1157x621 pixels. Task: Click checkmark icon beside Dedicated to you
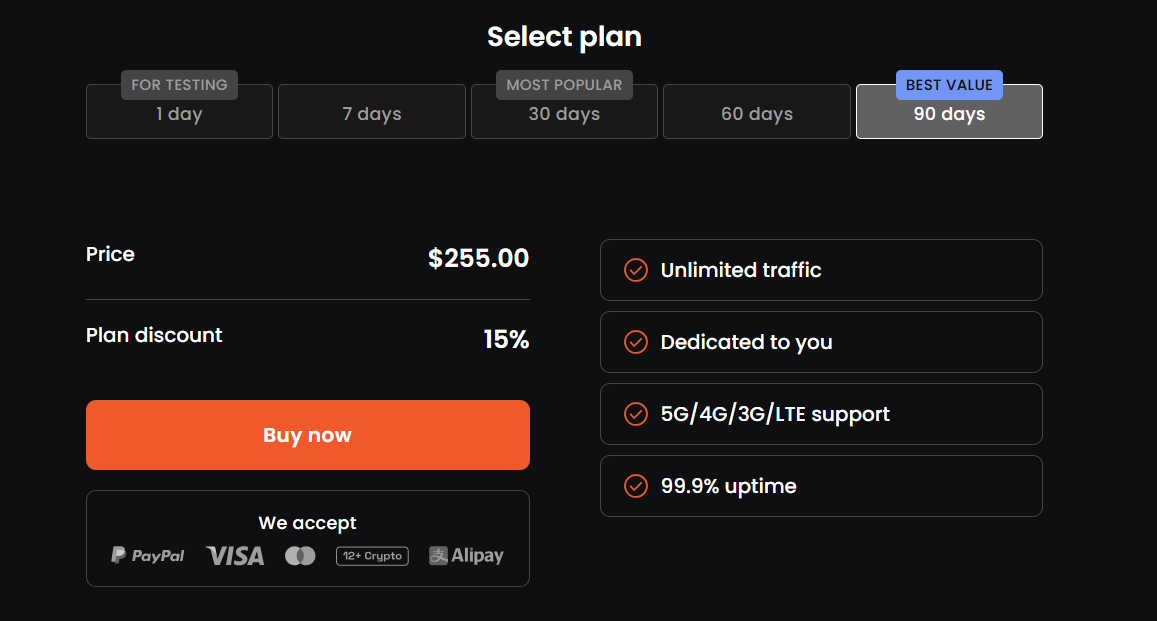(636, 342)
